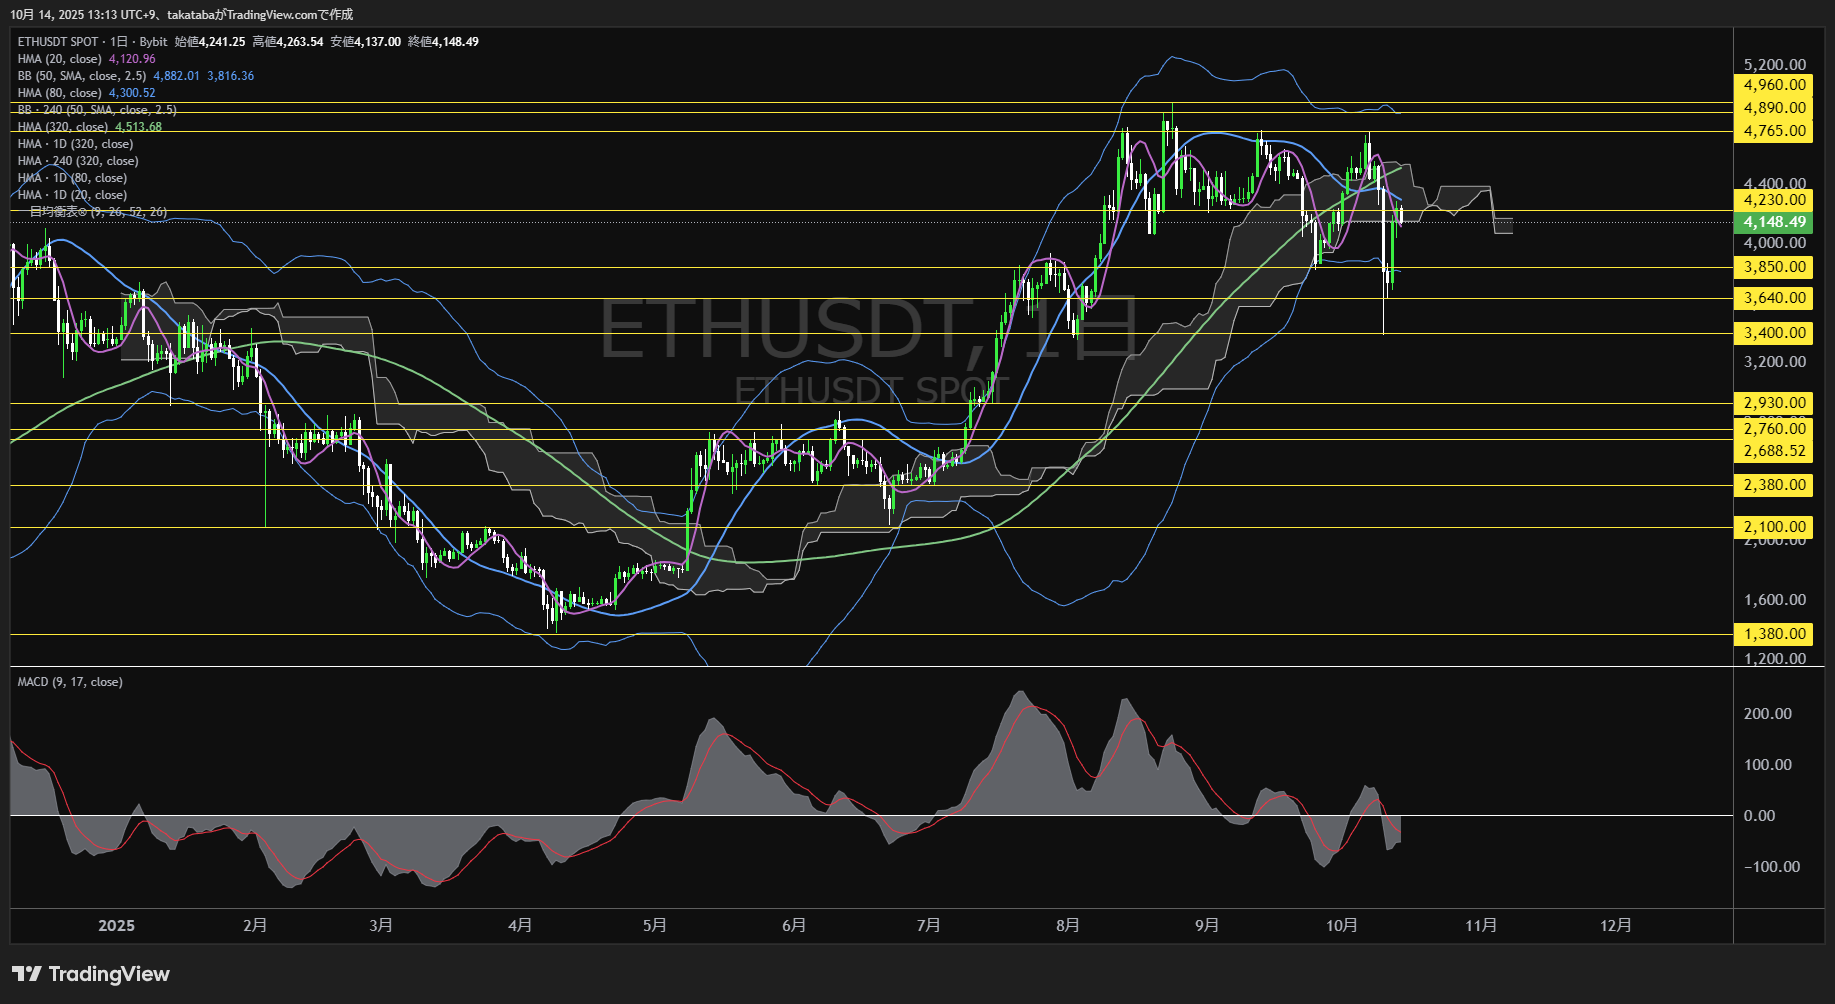Click the MACD (9, 17, close) label
The width and height of the screenshot is (1835, 1004).
(x=70, y=682)
